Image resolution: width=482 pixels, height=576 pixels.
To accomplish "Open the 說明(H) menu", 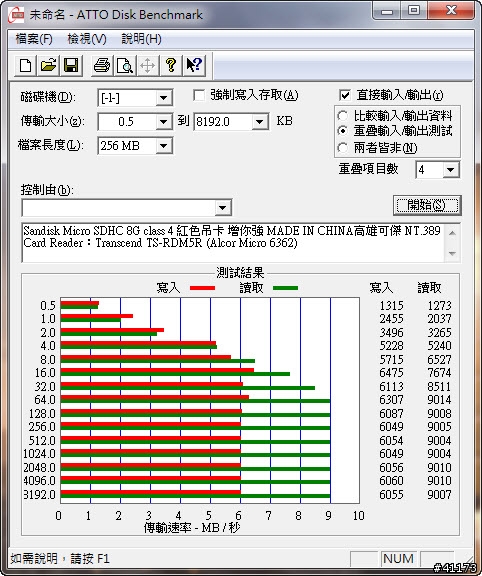I will point(141,39).
